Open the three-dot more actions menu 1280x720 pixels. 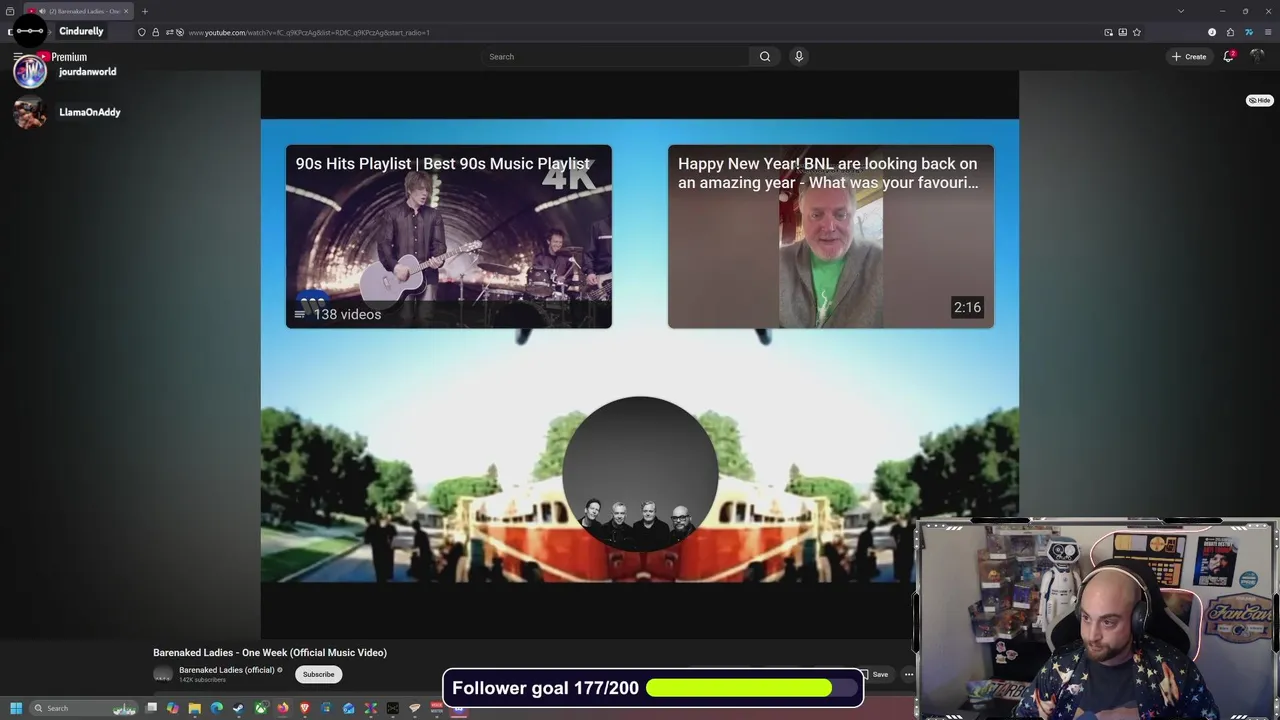pos(909,674)
